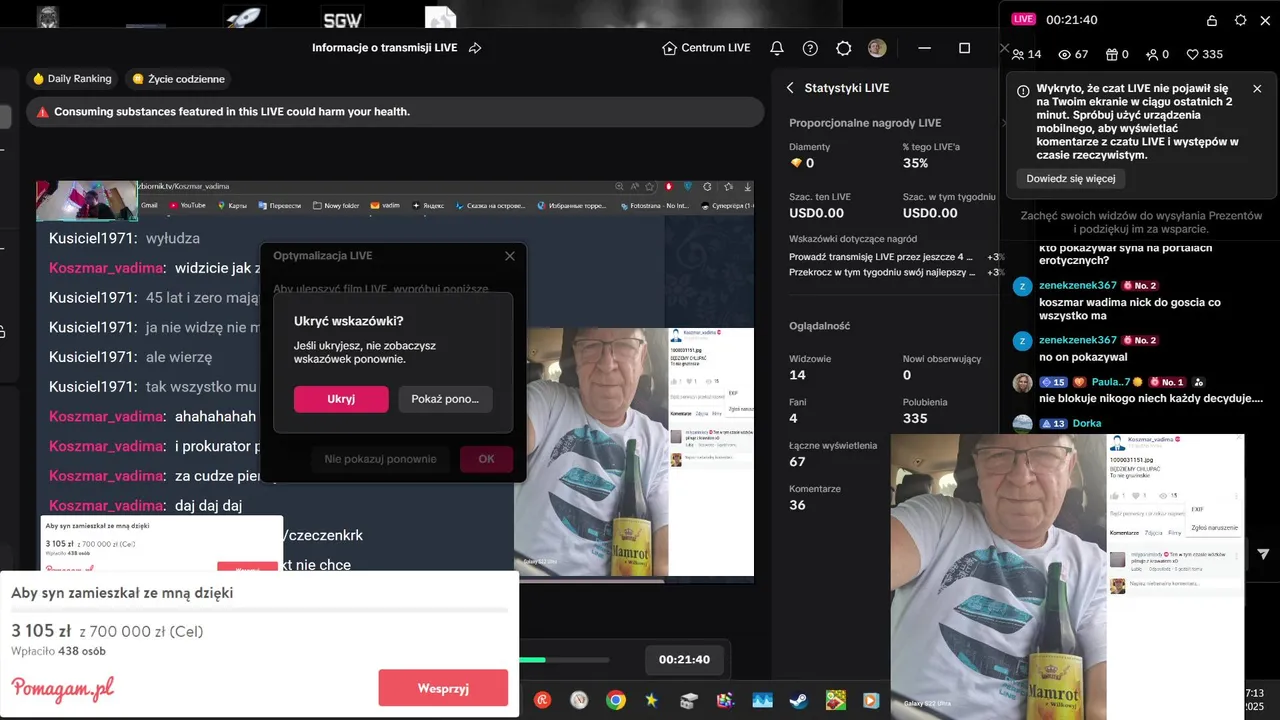Image resolution: width=1280 pixels, height=720 pixels.
Task: Open Steam from the taskbar
Action: tap(798, 700)
